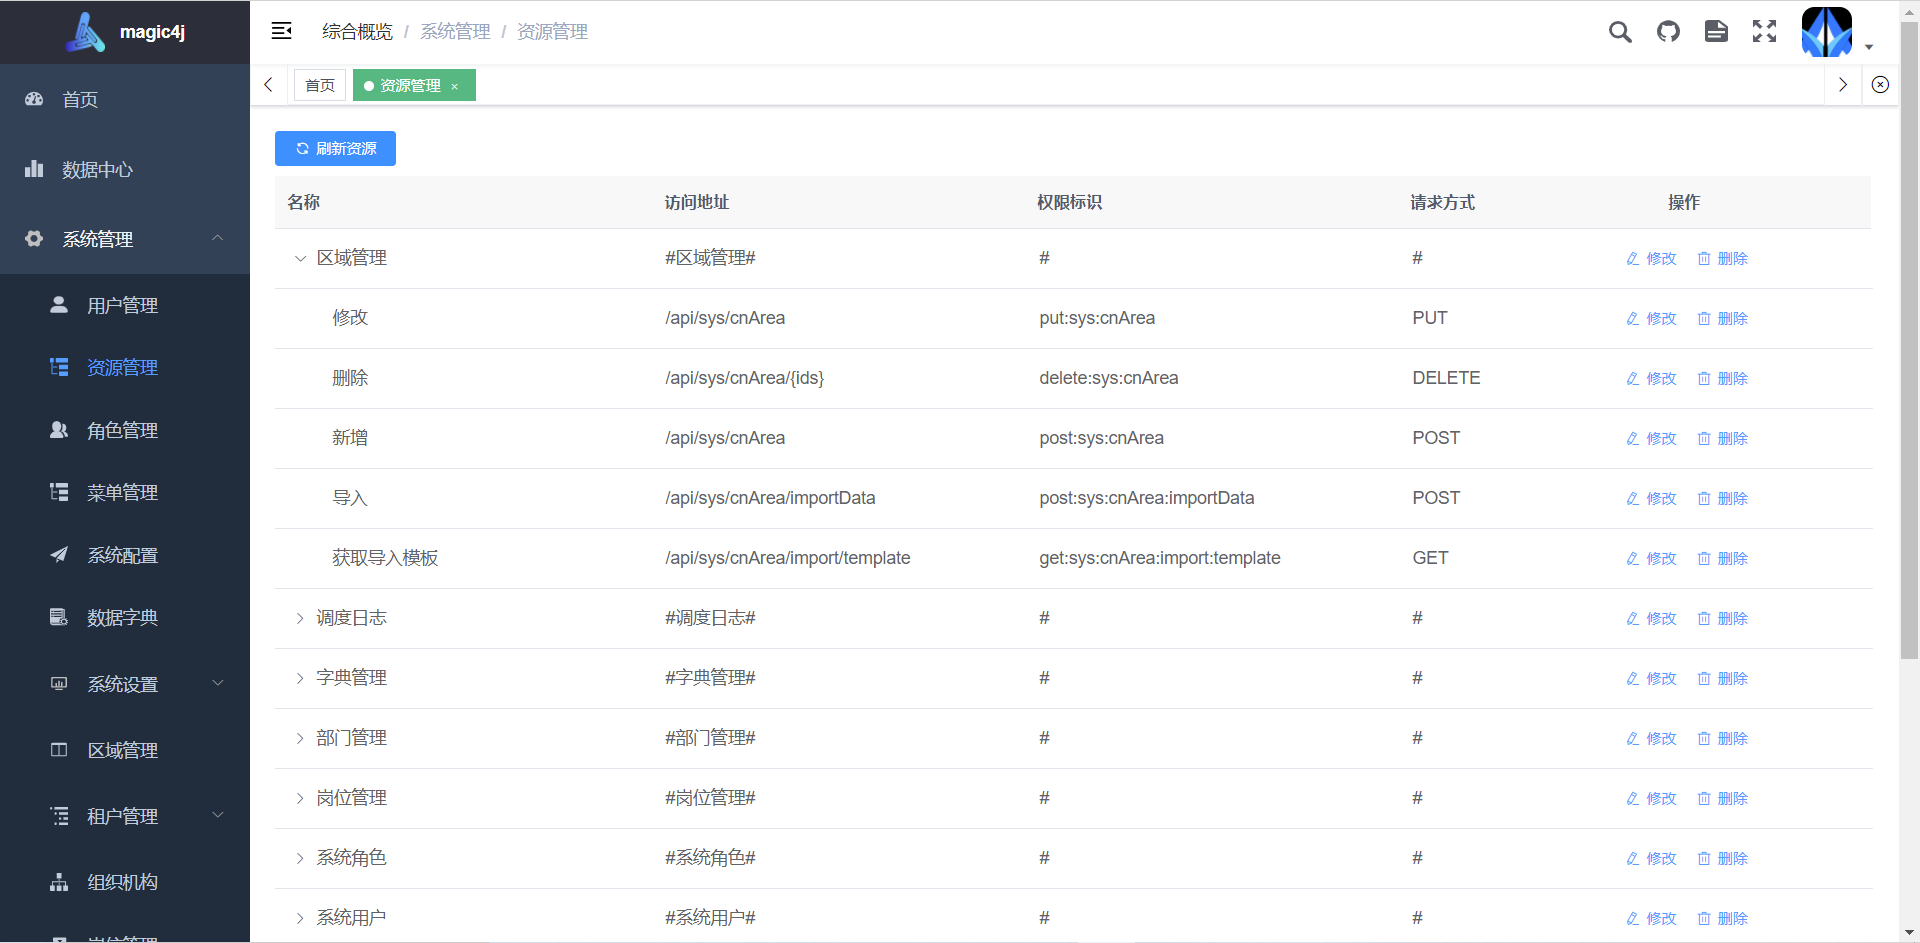Click 修改 for the 区域管理 row
The image size is (1920, 943).
coord(1651,258)
